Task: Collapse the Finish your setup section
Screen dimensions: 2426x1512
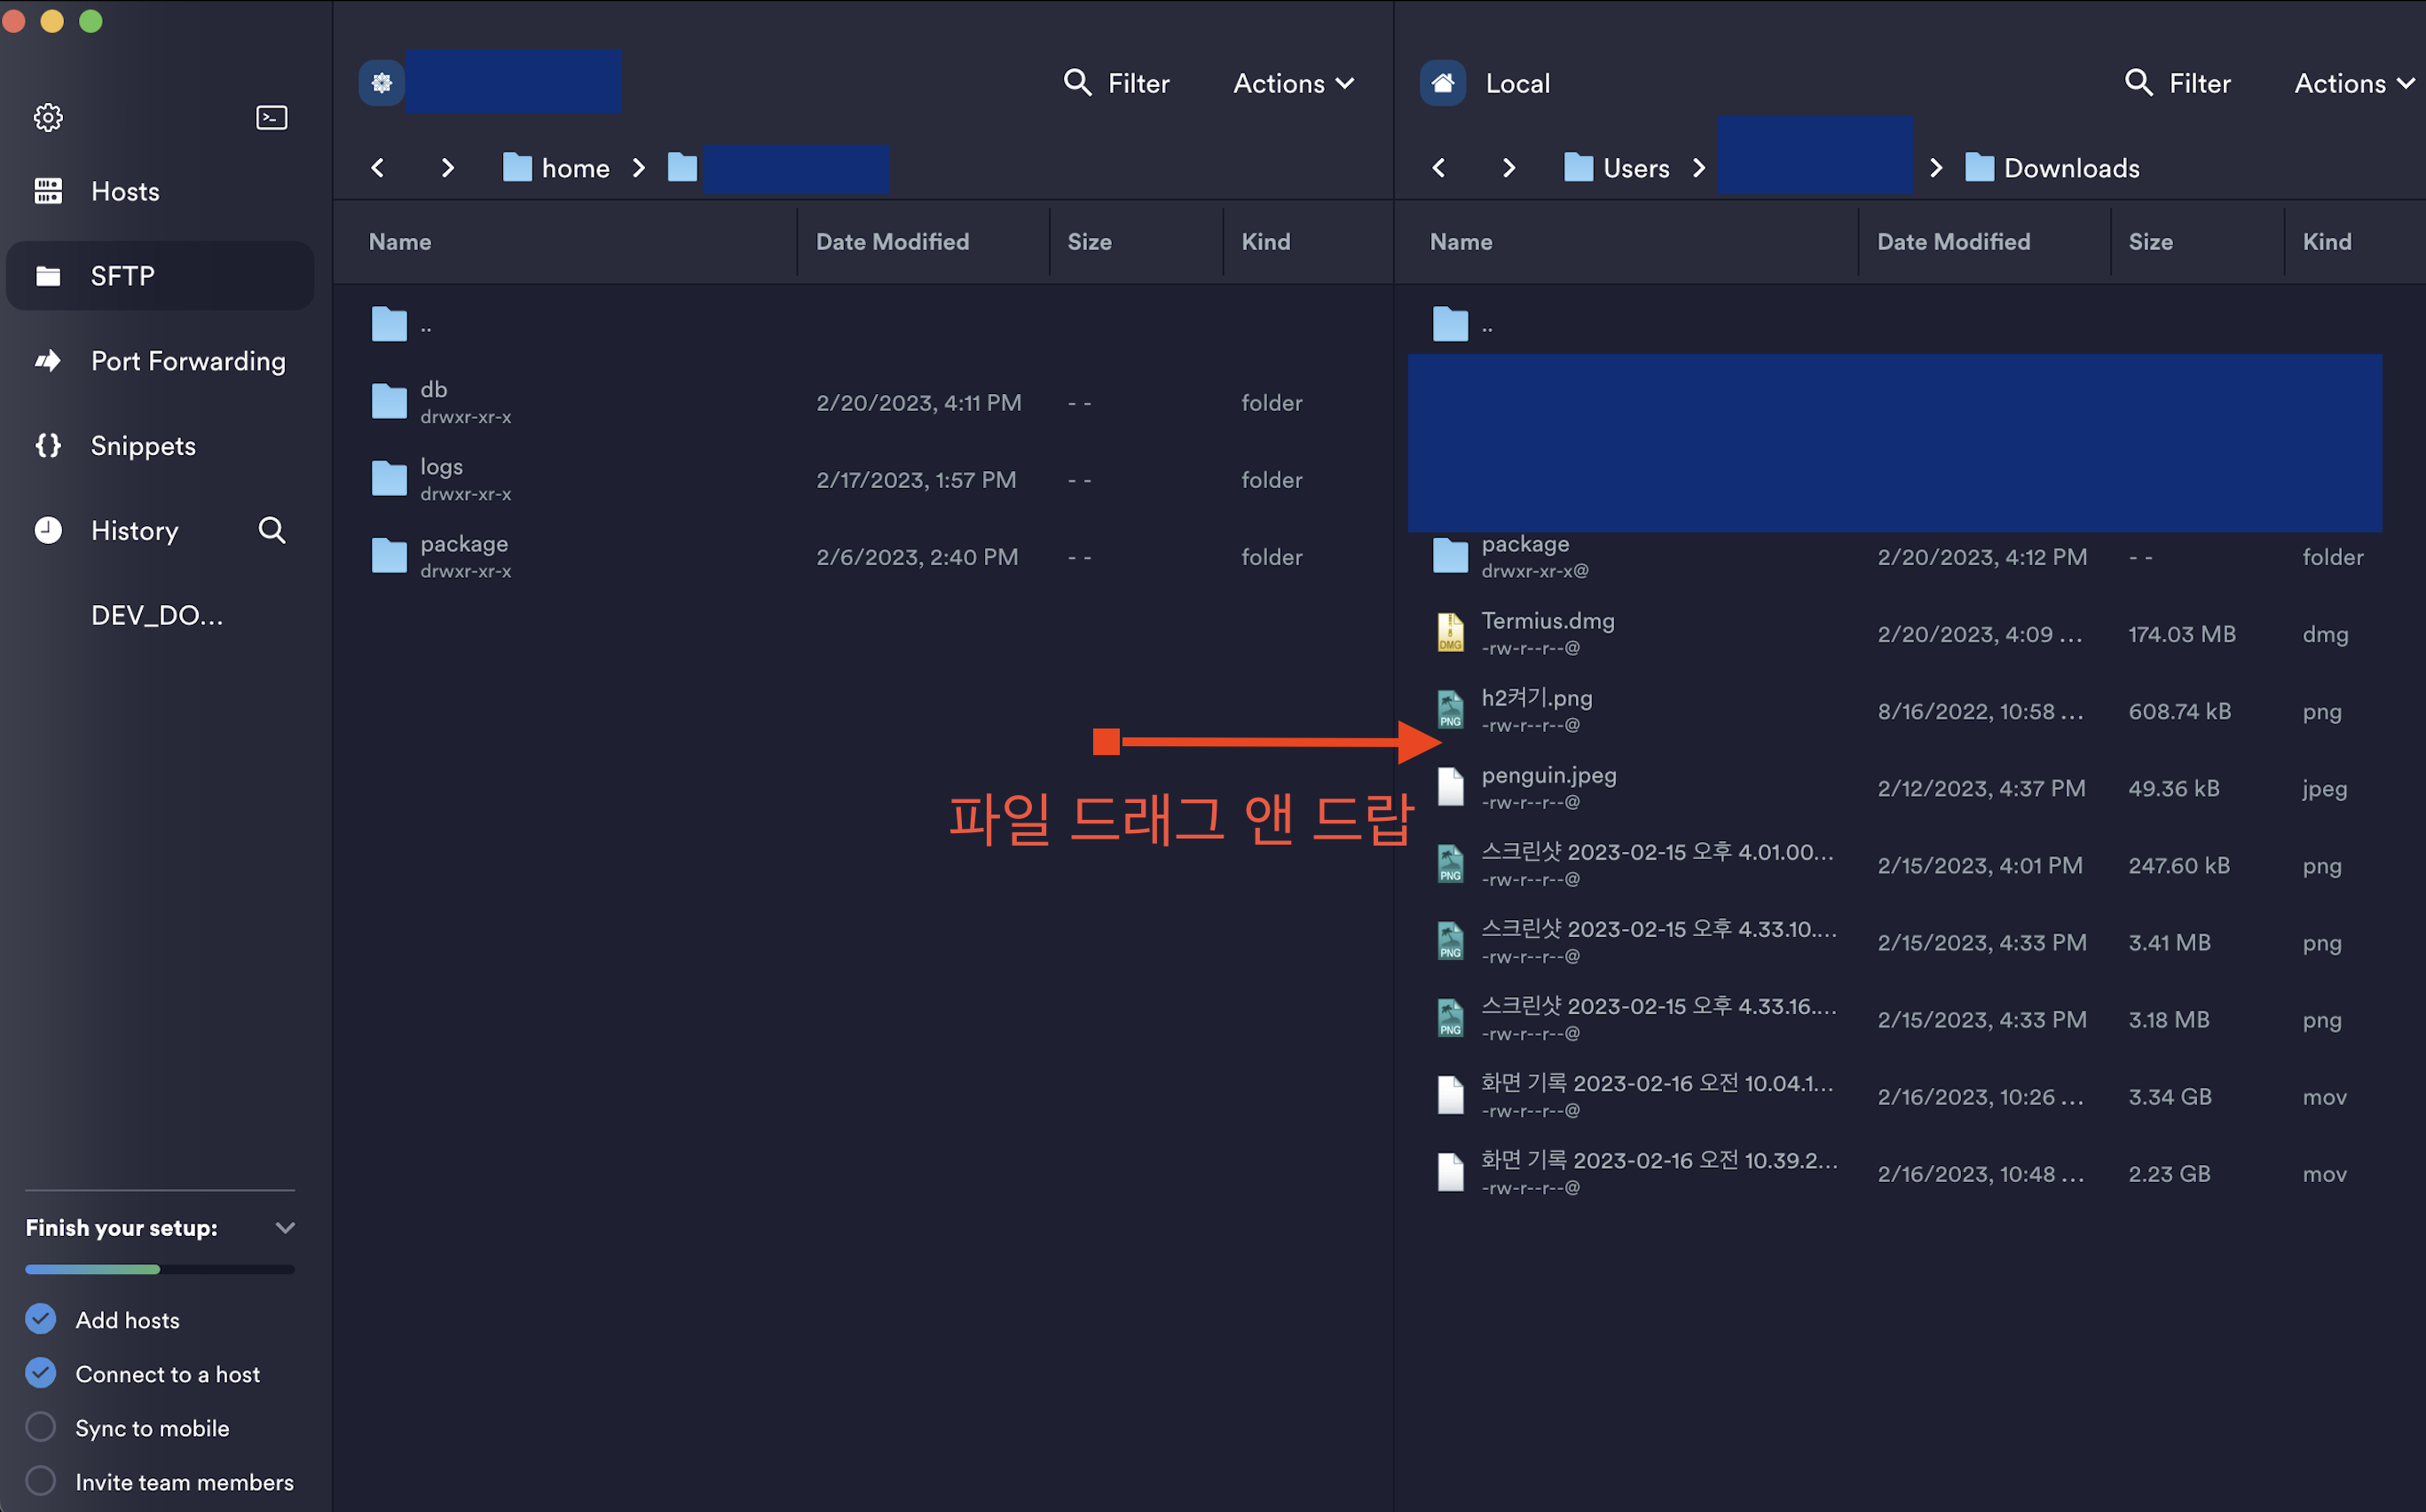Action: 285,1227
